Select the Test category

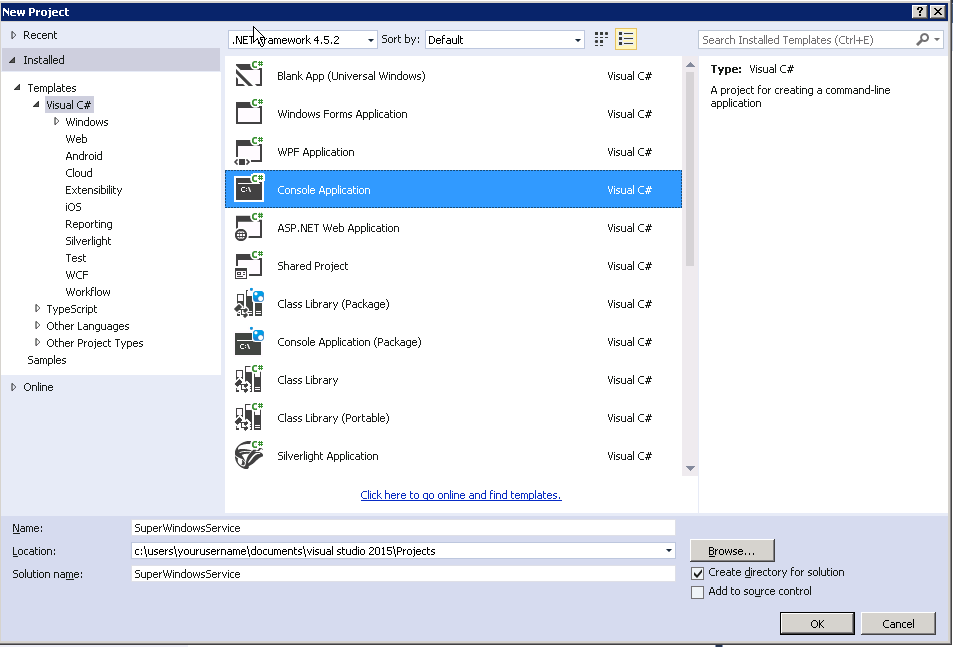click(75, 258)
